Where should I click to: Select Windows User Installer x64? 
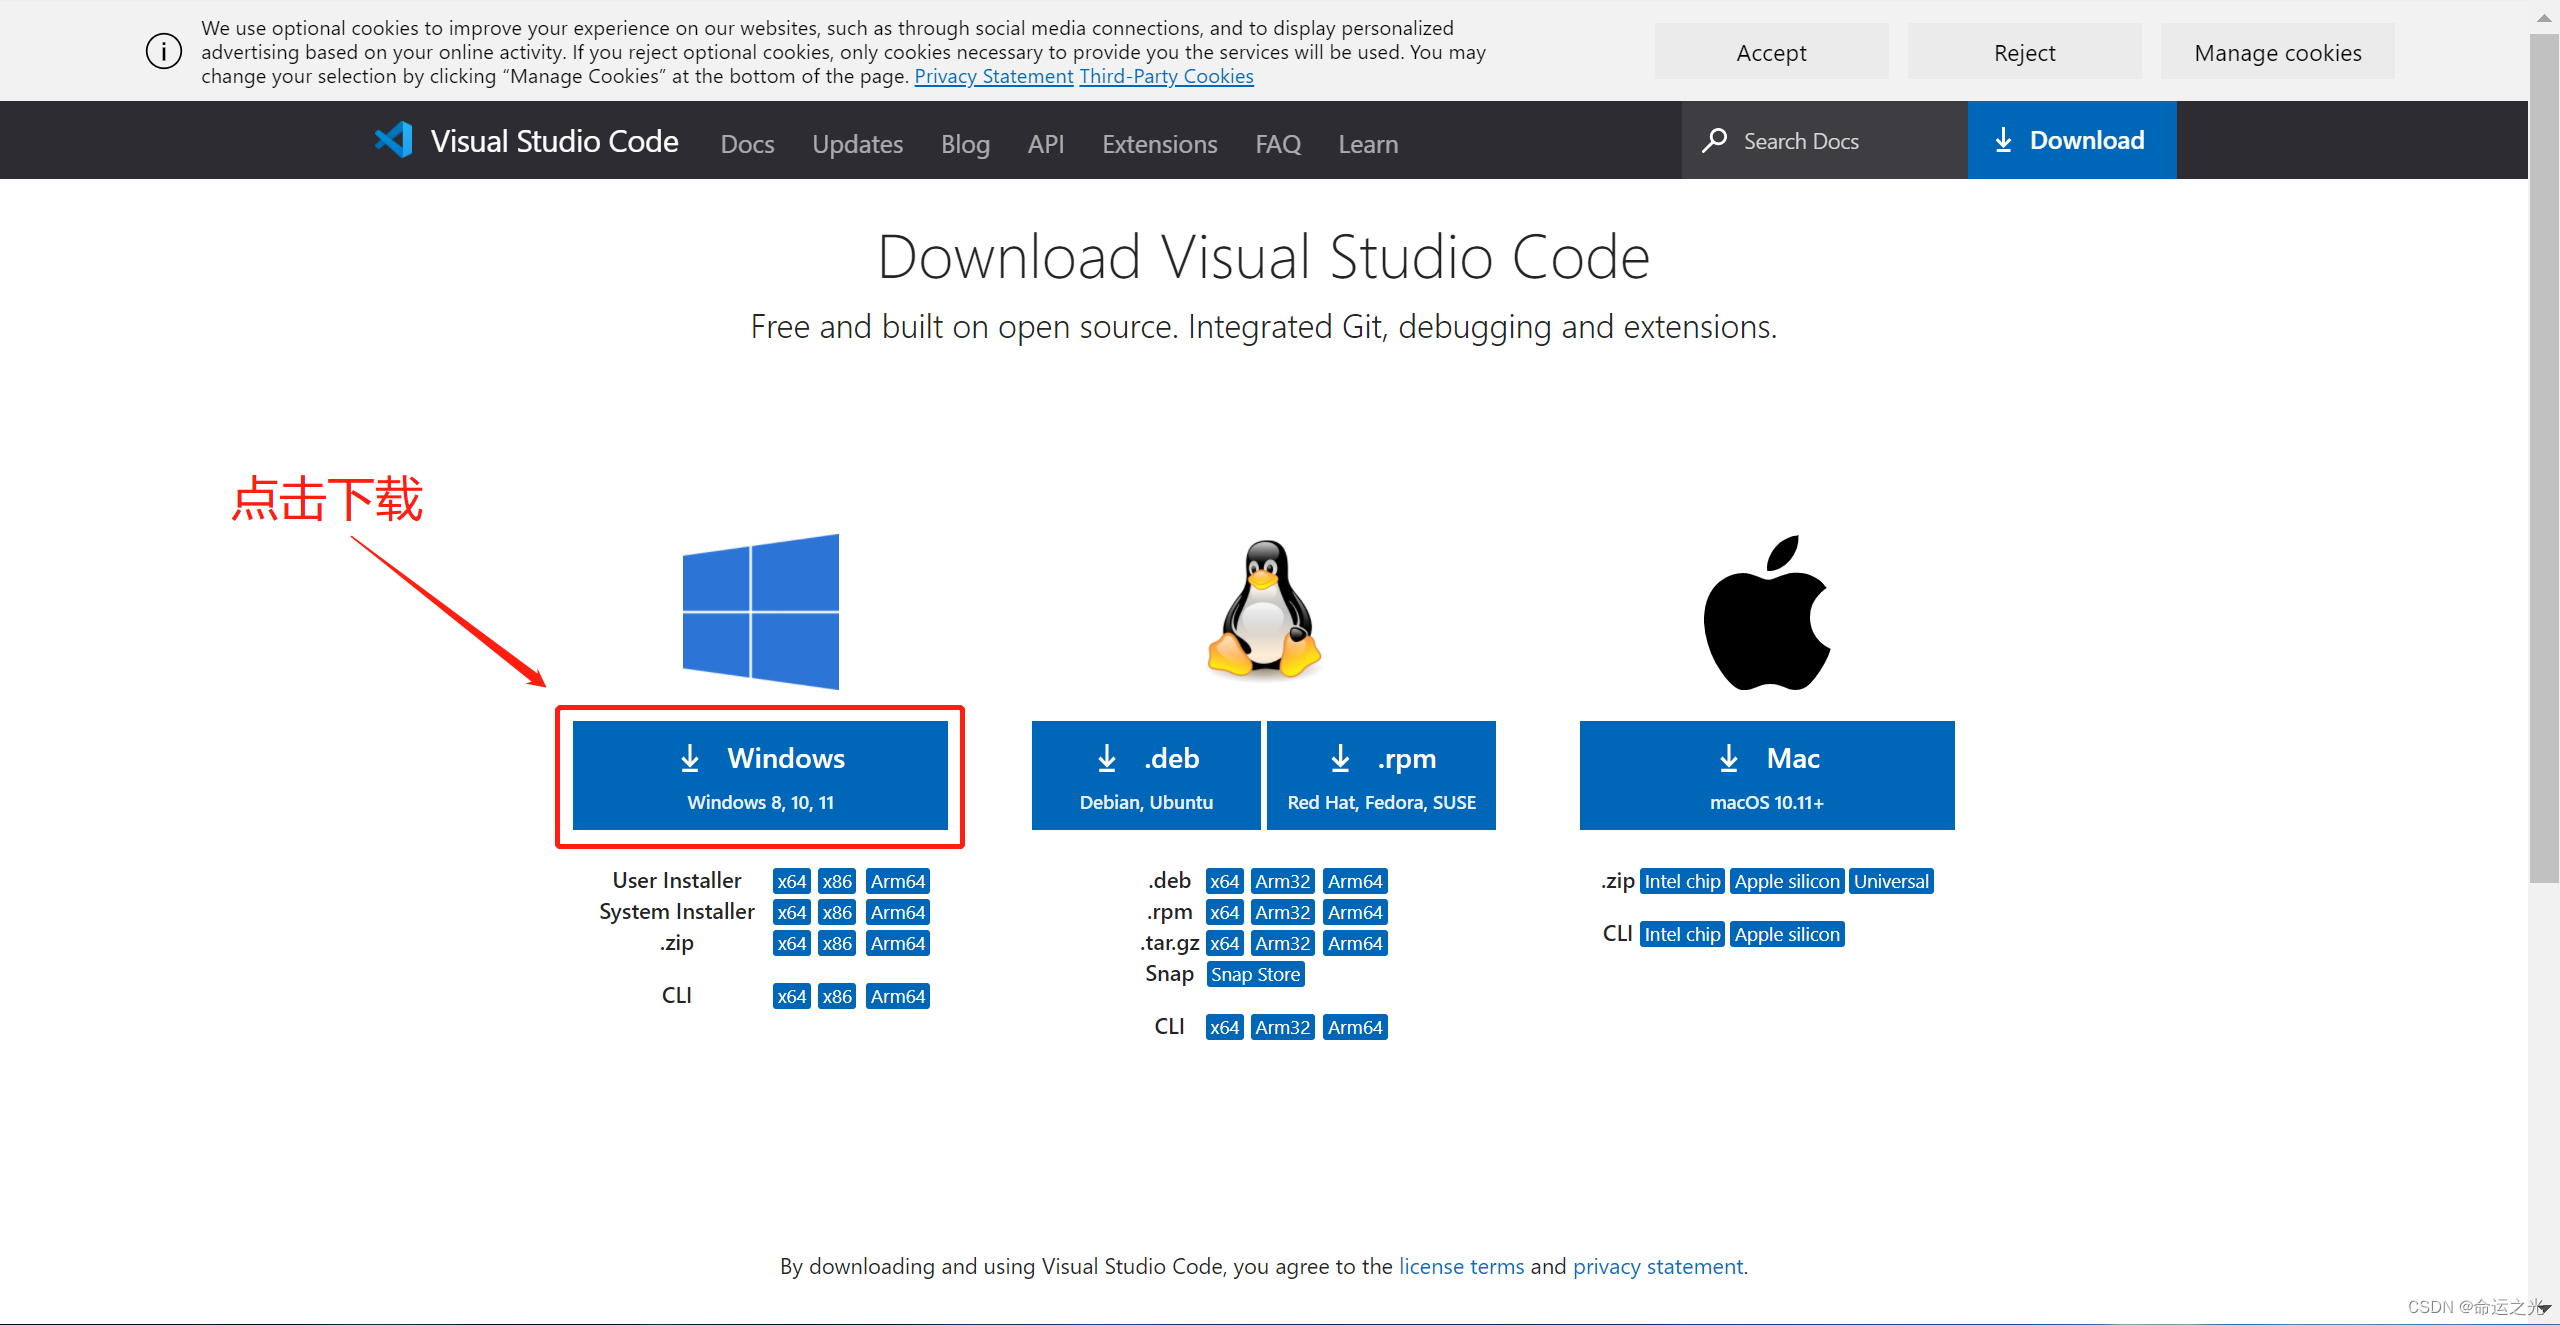(x=791, y=881)
